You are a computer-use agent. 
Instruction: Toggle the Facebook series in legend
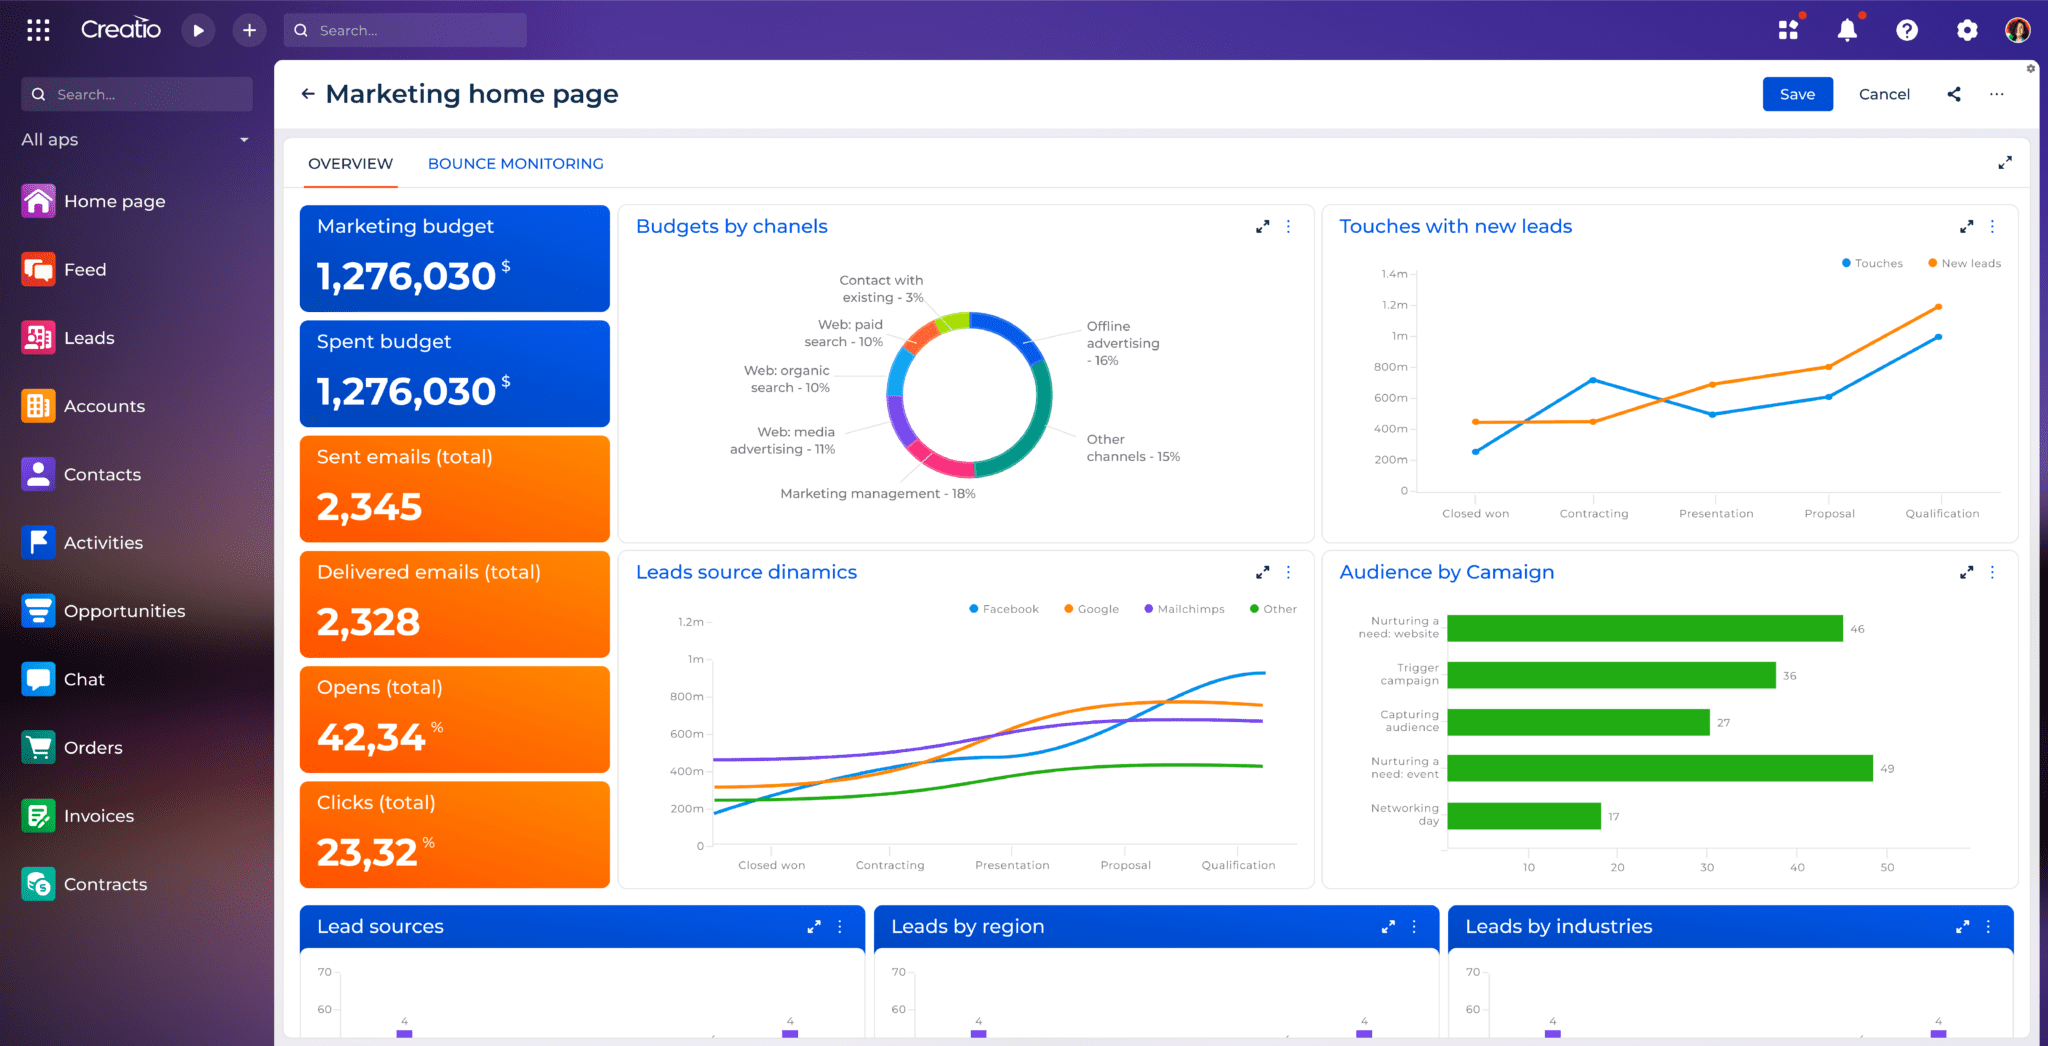(1004, 609)
